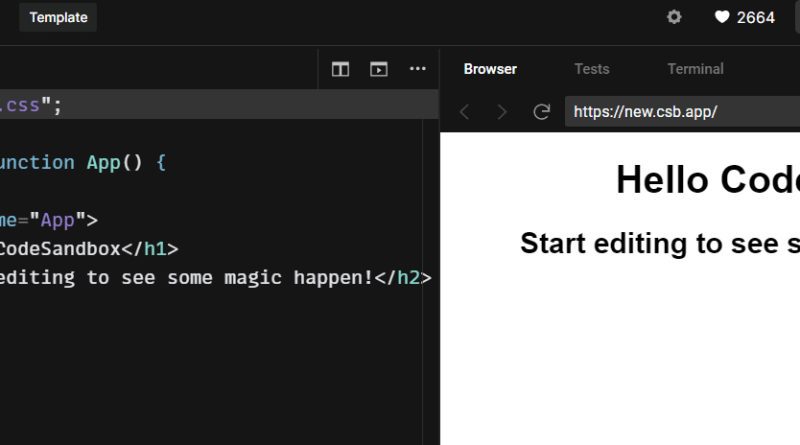Click the Template badge button
Screen dimensions: 800x445
coord(58,17)
